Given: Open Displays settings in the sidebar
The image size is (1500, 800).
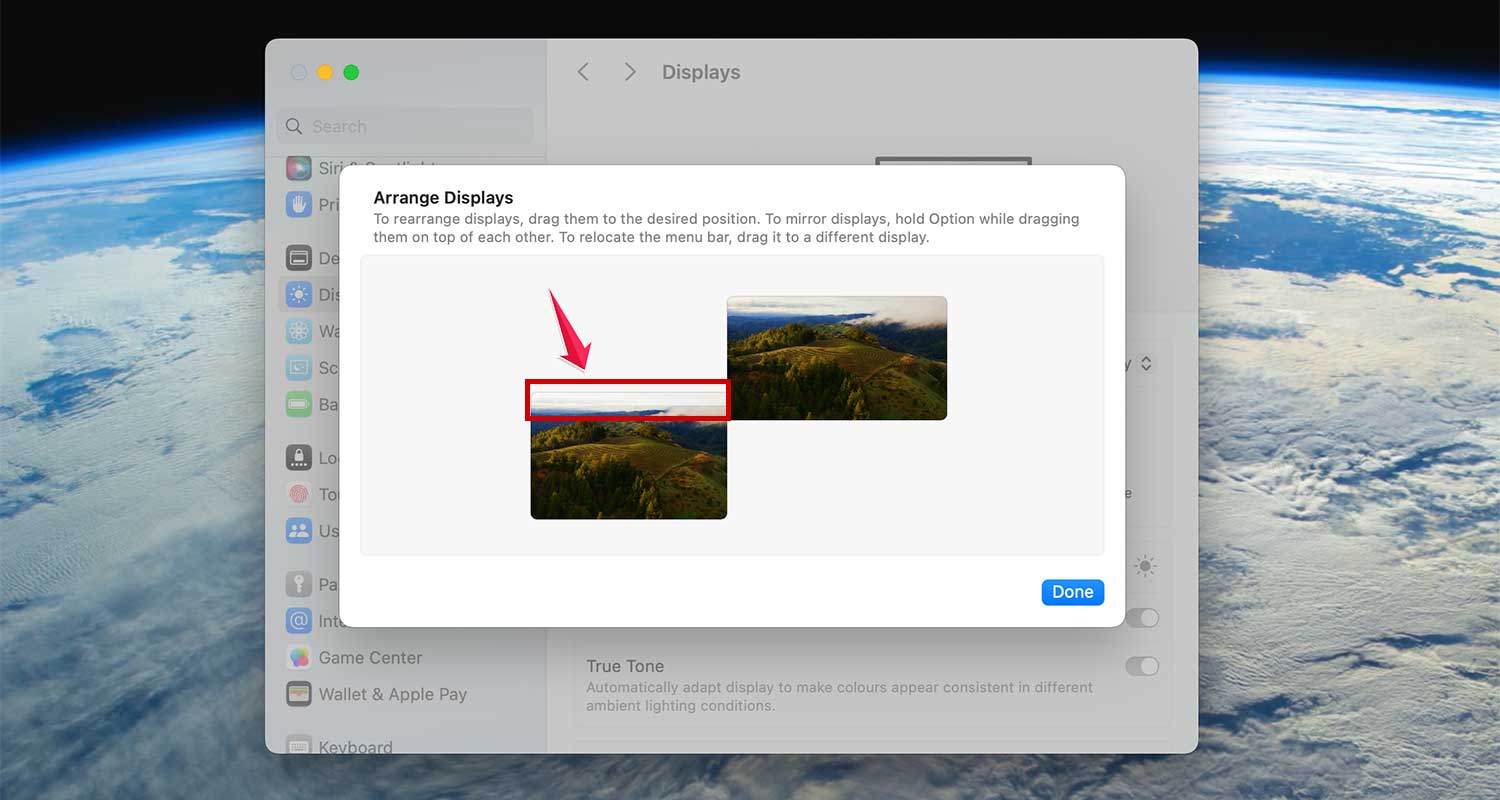Looking at the screenshot, I should pos(299,294).
